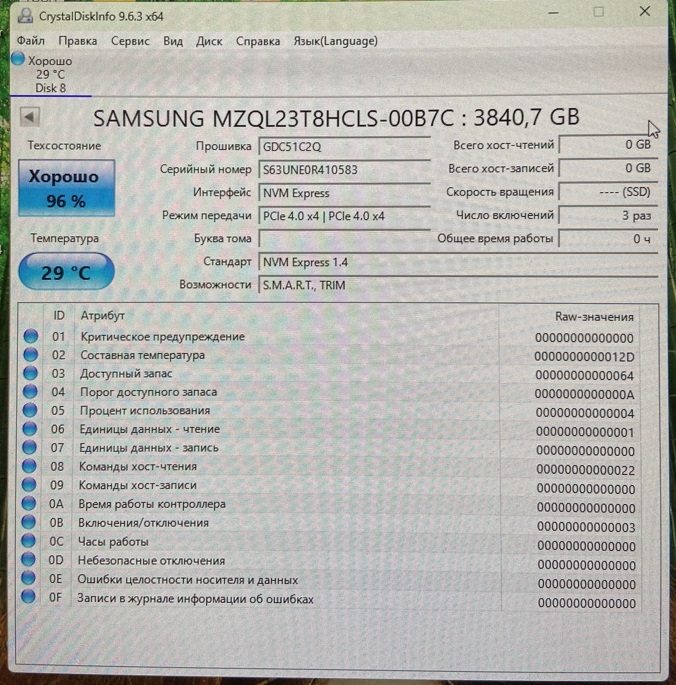Open the Сервис menu
Image resolution: width=676 pixels, height=685 pixels.
(130, 41)
